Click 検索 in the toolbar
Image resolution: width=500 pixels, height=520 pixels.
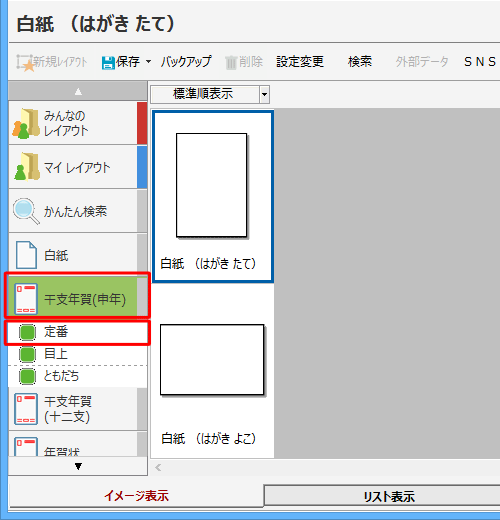tap(360, 62)
